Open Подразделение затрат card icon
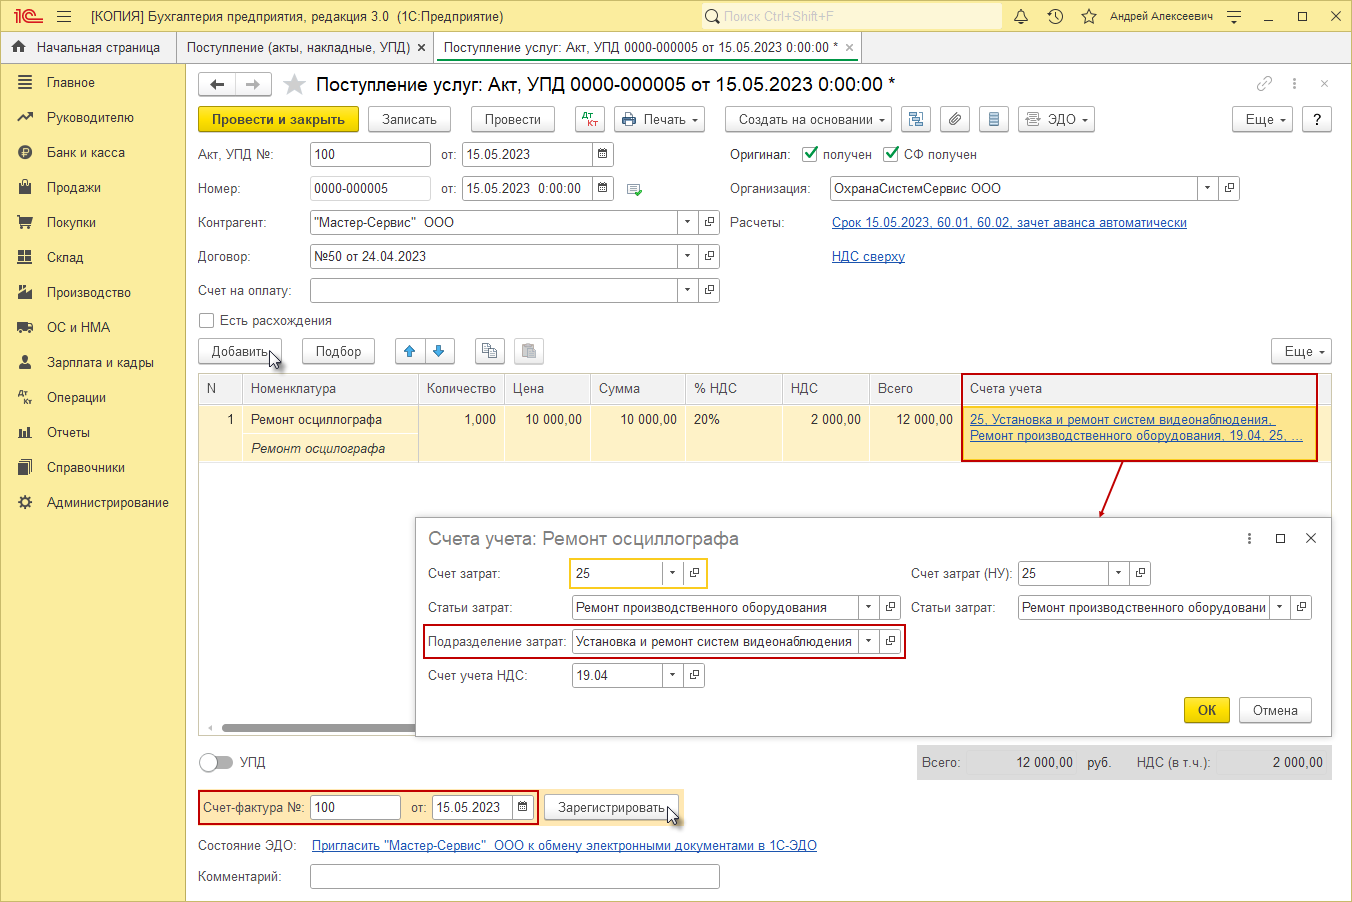This screenshot has height=902, width=1352. (890, 641)
